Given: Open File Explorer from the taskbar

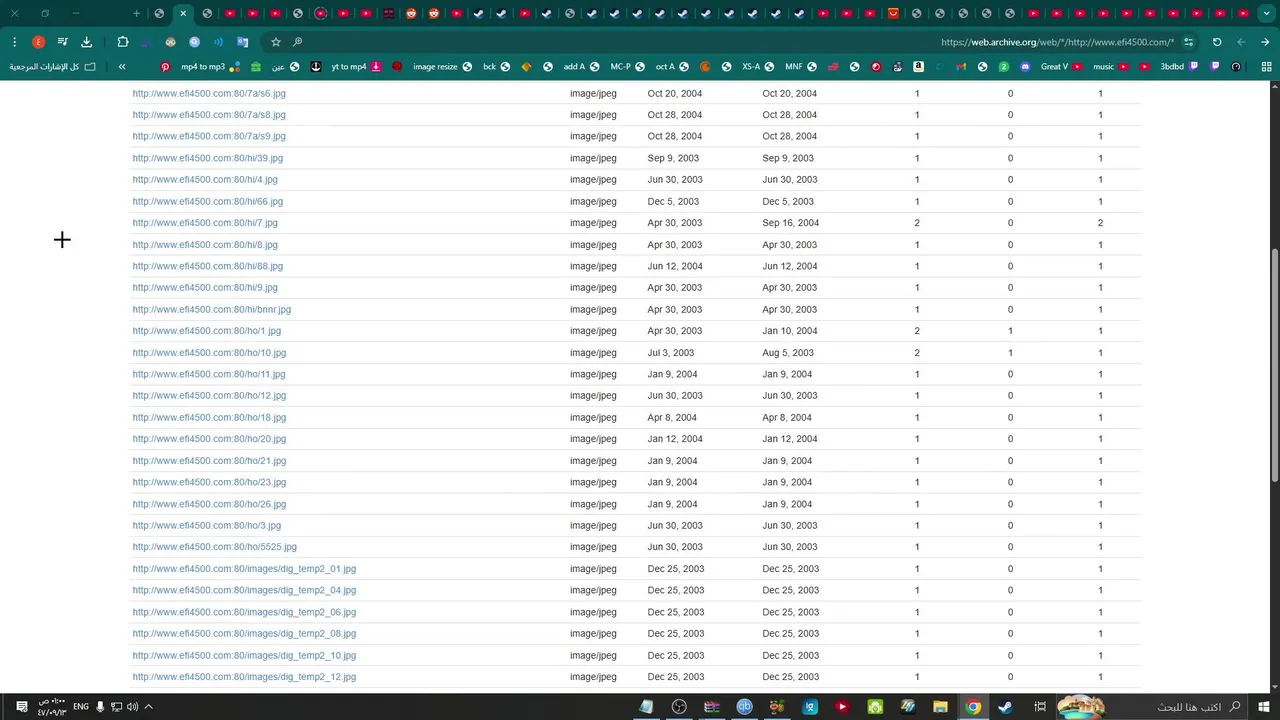Looking at the screenshot, I should [941, 707].
